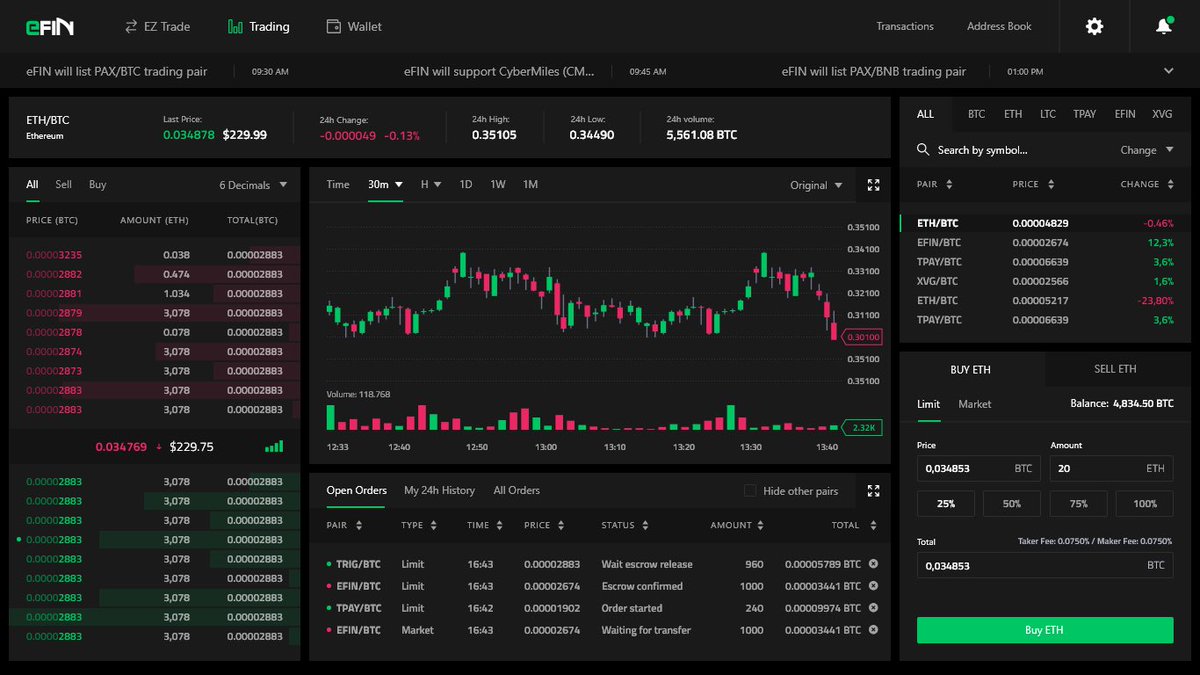Select the BUY ETH tab
The width and height of the screenshot is (1200, 675).
[x=970, y=369]
